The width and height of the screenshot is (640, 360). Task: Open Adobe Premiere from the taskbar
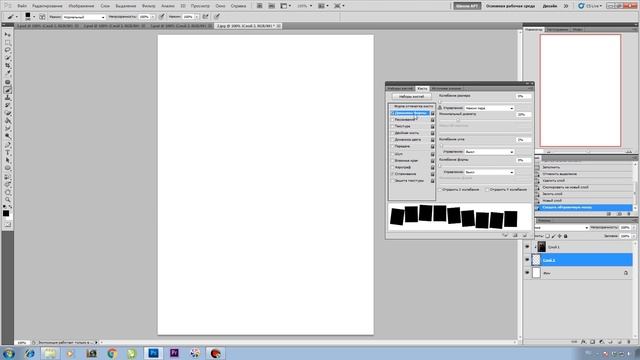tap(174, 353)
